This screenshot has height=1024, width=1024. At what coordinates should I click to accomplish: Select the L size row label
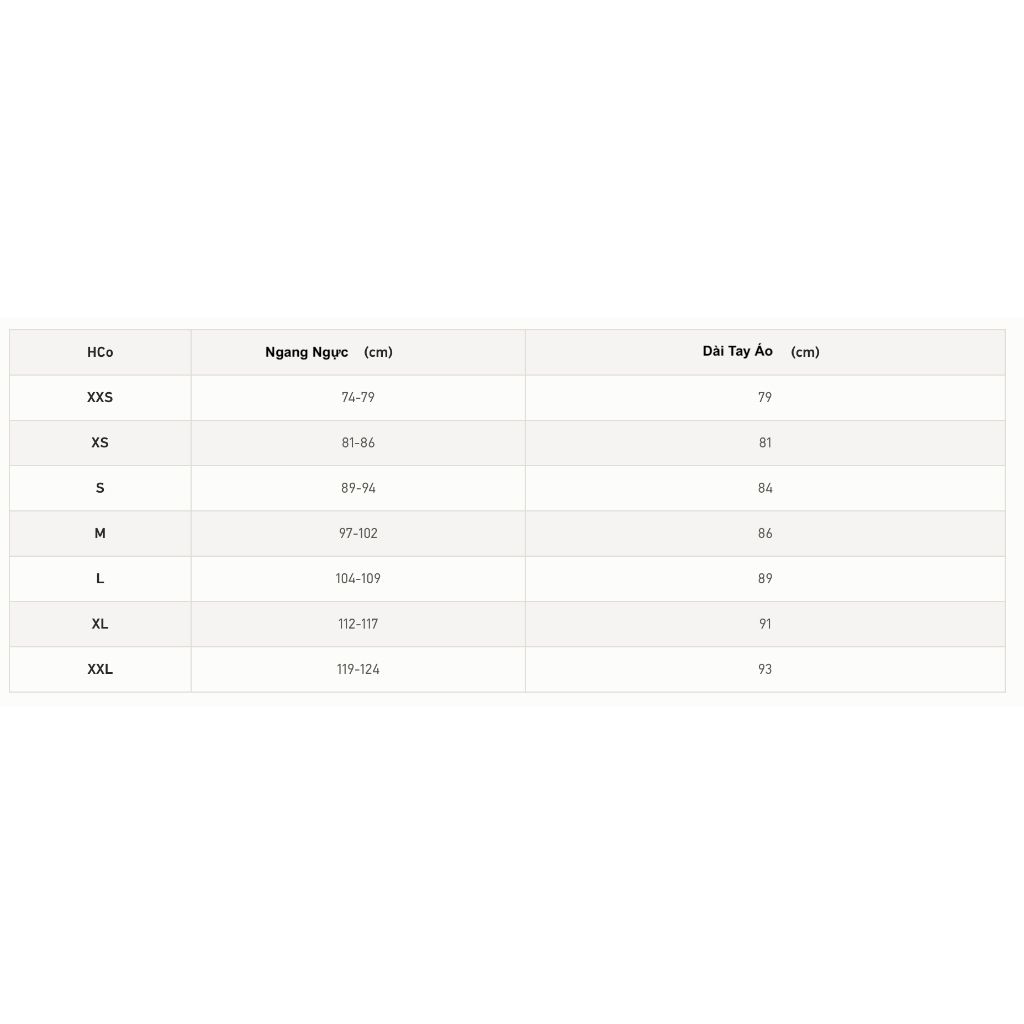point(100,578)
